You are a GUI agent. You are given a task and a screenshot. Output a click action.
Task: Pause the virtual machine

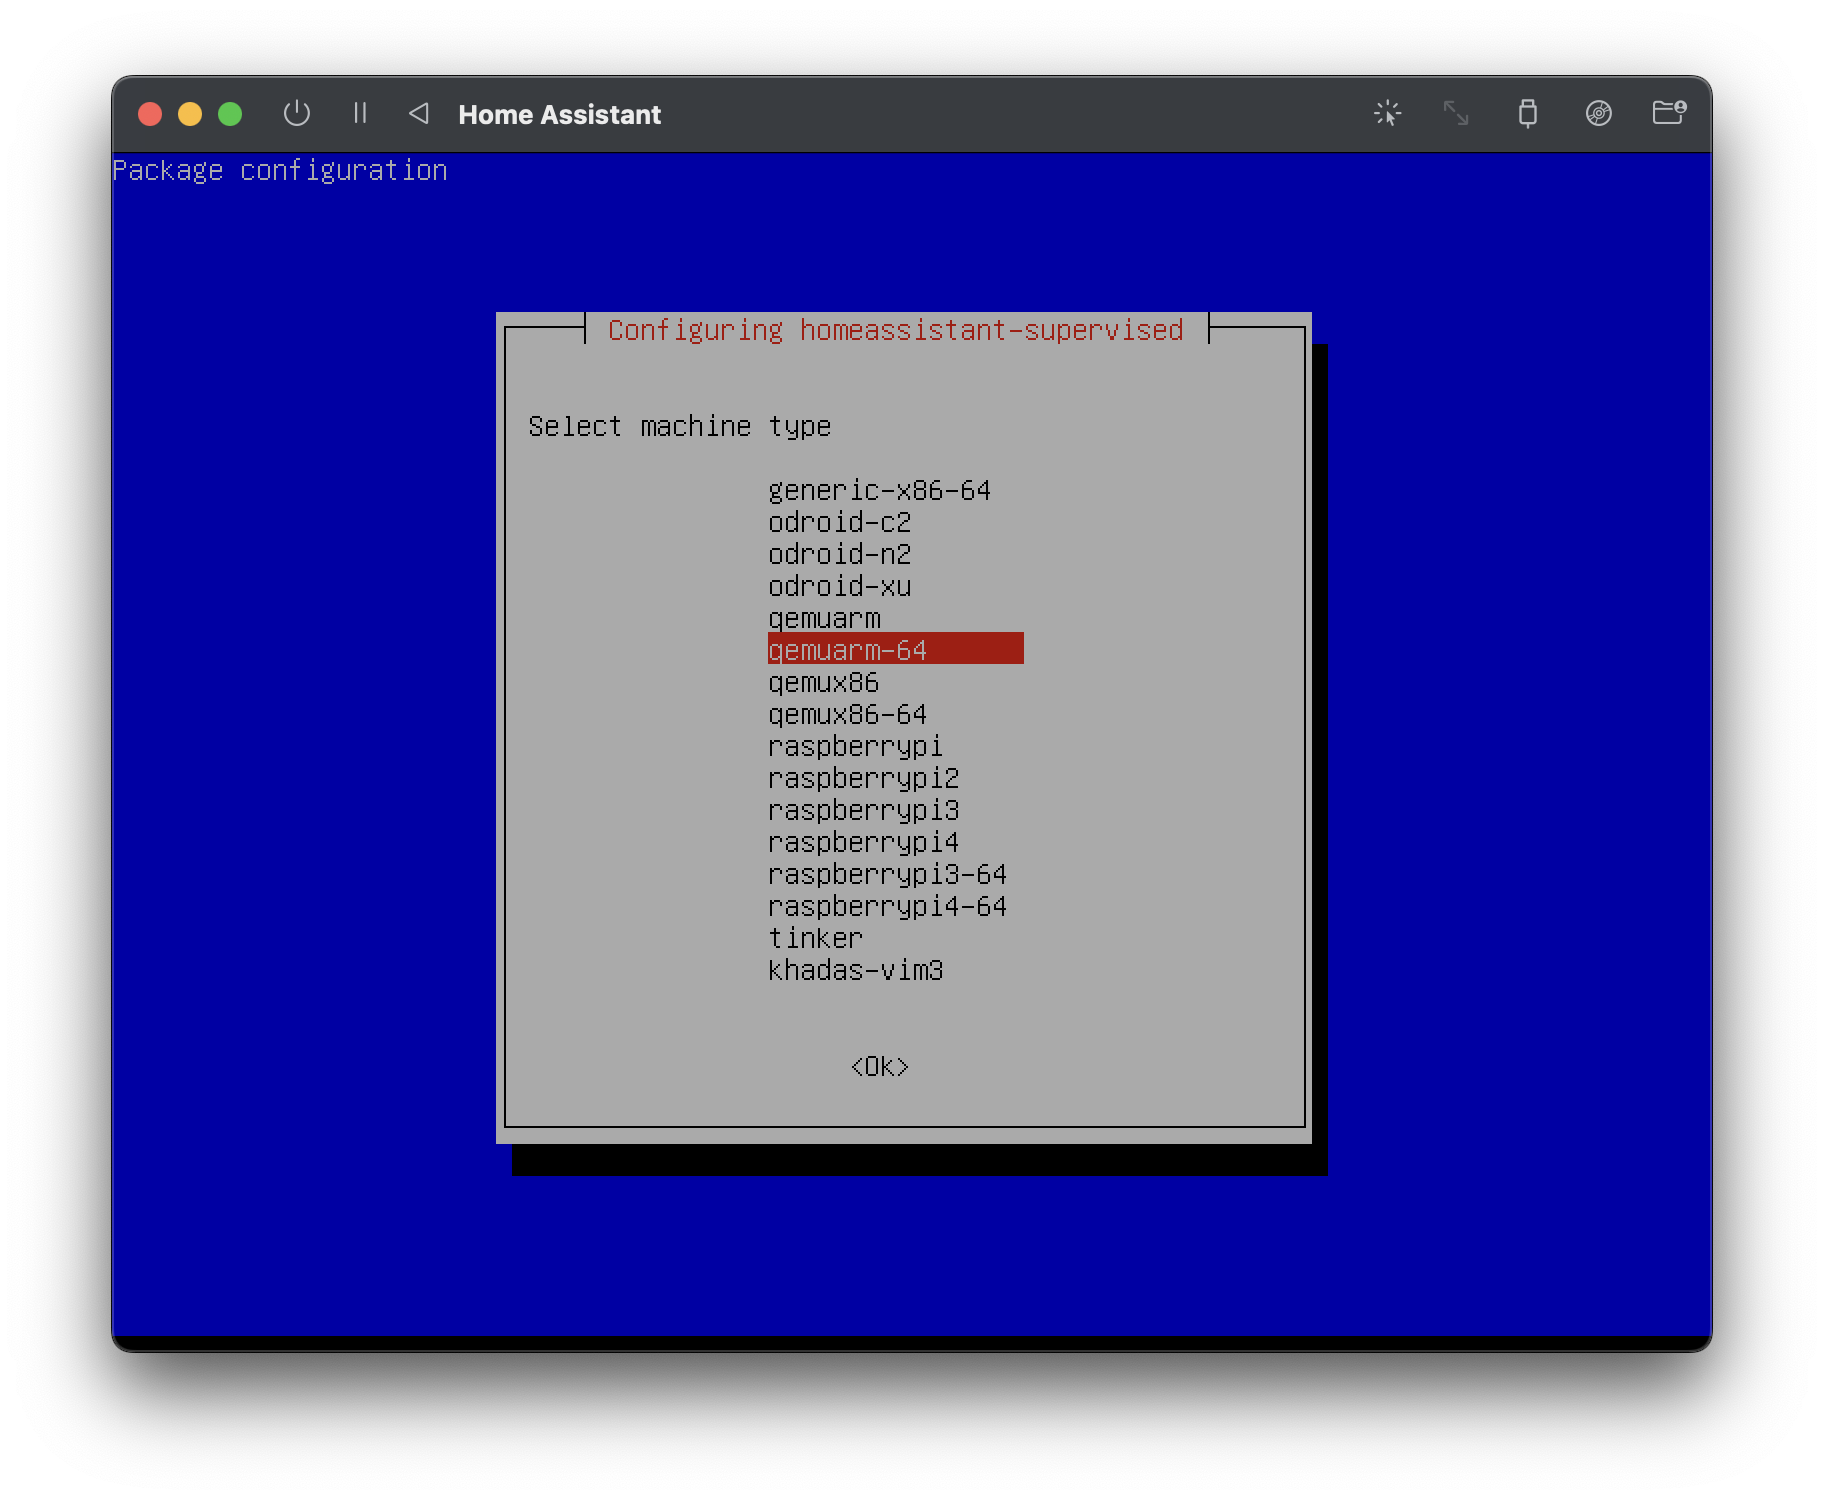[x=360, y=113]
